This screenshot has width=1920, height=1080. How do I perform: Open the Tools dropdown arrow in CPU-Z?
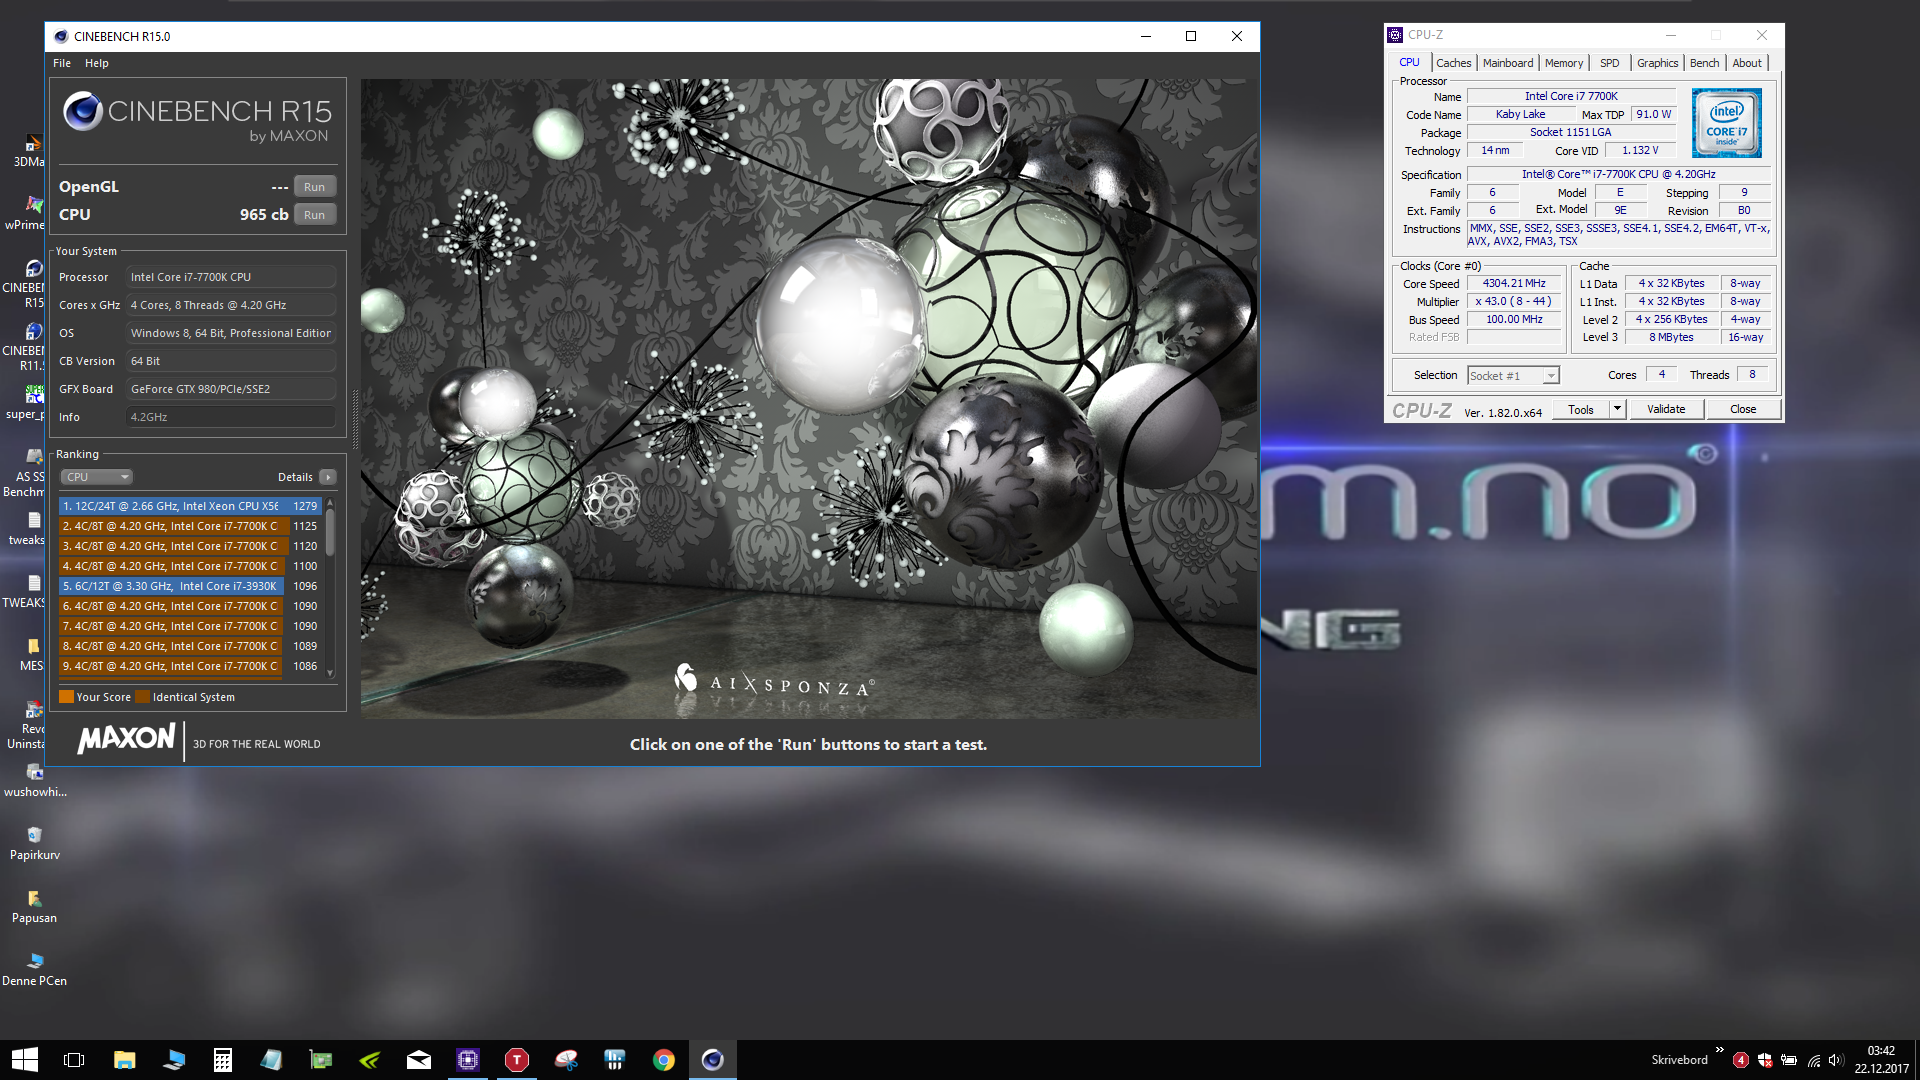pos(1617,409)
